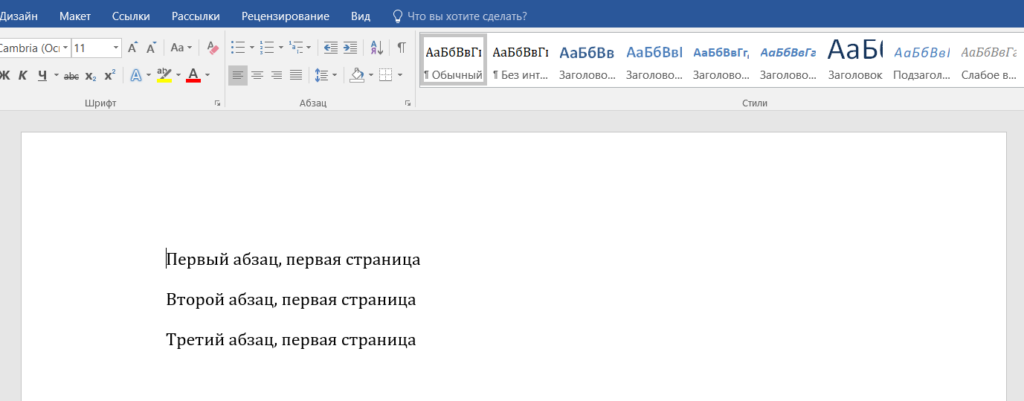This screenshot has width=1024, height=401.
Task: Expand underline style dropdown arrow
Action: tap(56, 76)
